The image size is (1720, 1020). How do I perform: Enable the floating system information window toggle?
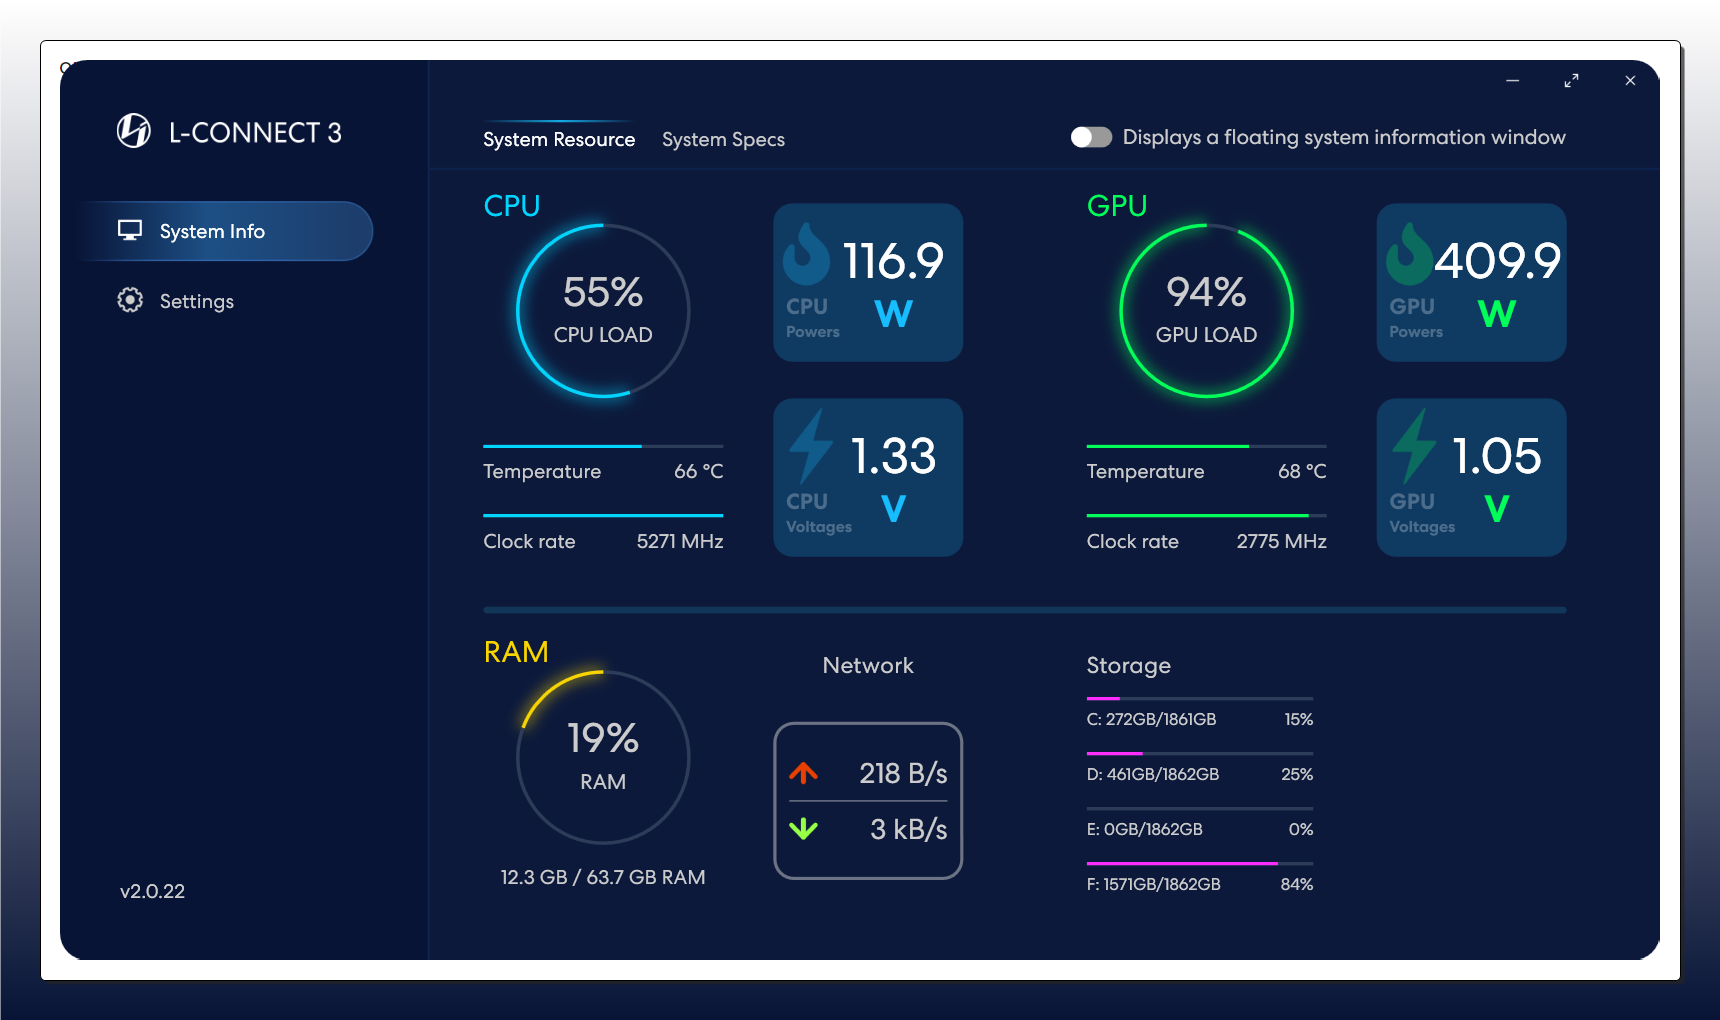click(1091, 137)
